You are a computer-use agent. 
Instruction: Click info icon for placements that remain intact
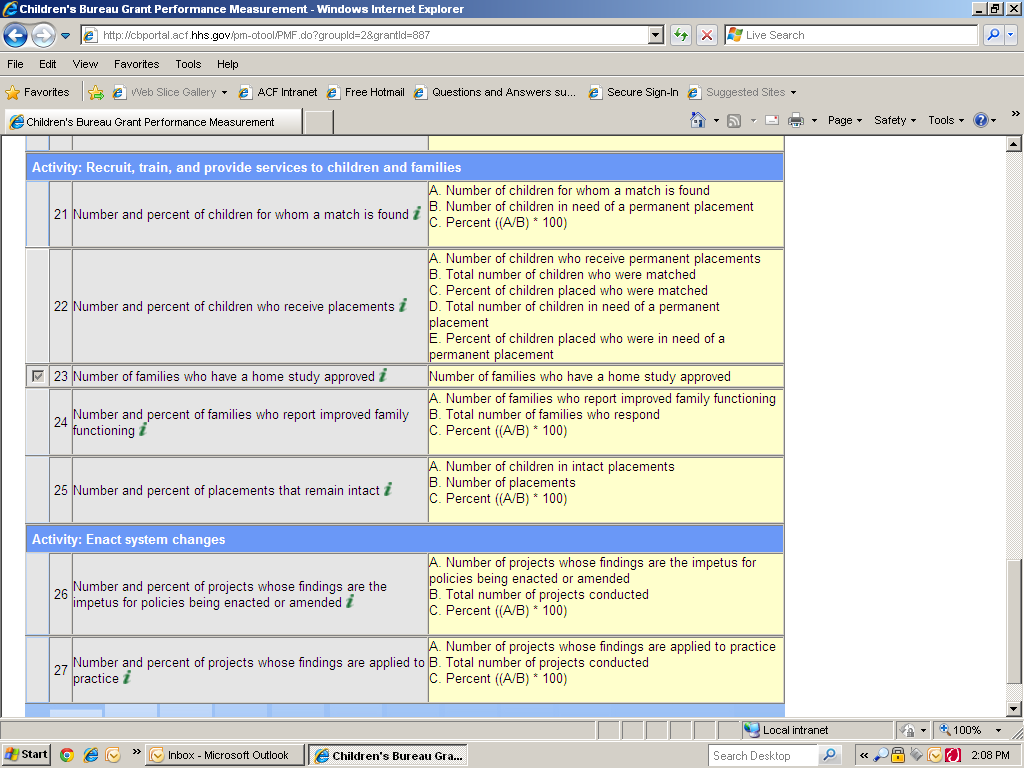pos(388,489)
